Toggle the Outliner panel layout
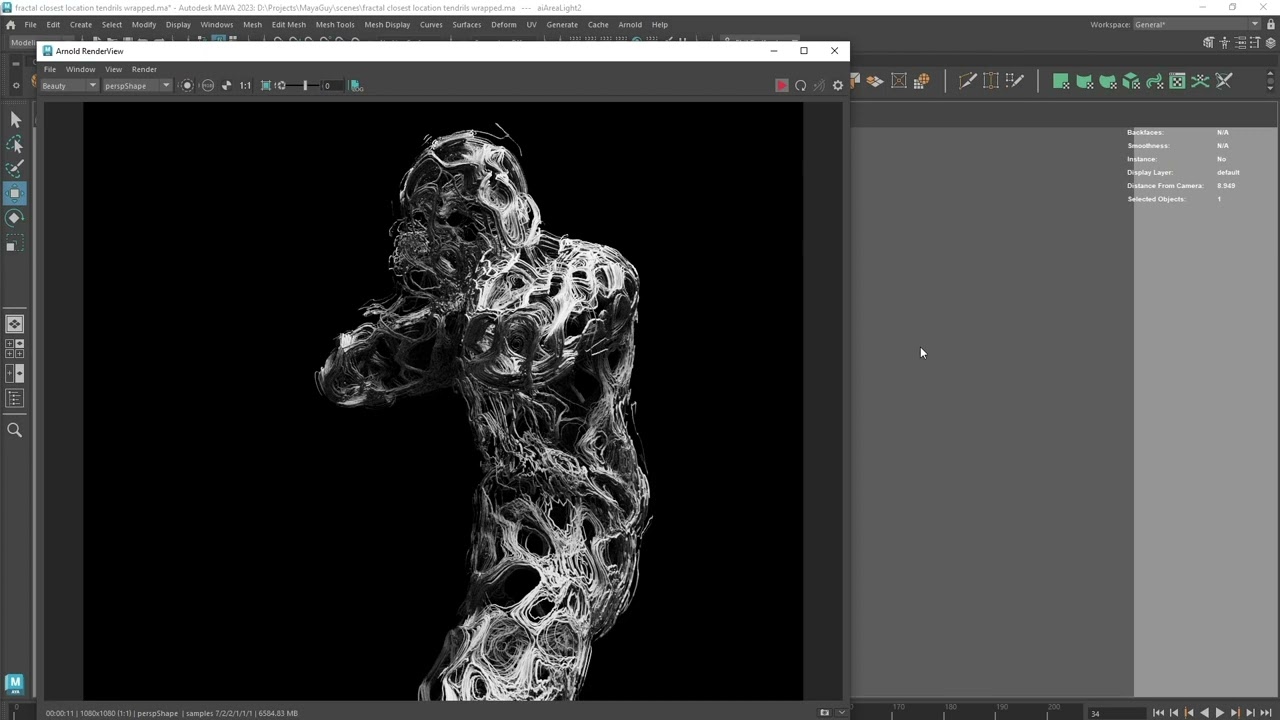This screenshot has width=1280, height=720. (x=15, y=398)
